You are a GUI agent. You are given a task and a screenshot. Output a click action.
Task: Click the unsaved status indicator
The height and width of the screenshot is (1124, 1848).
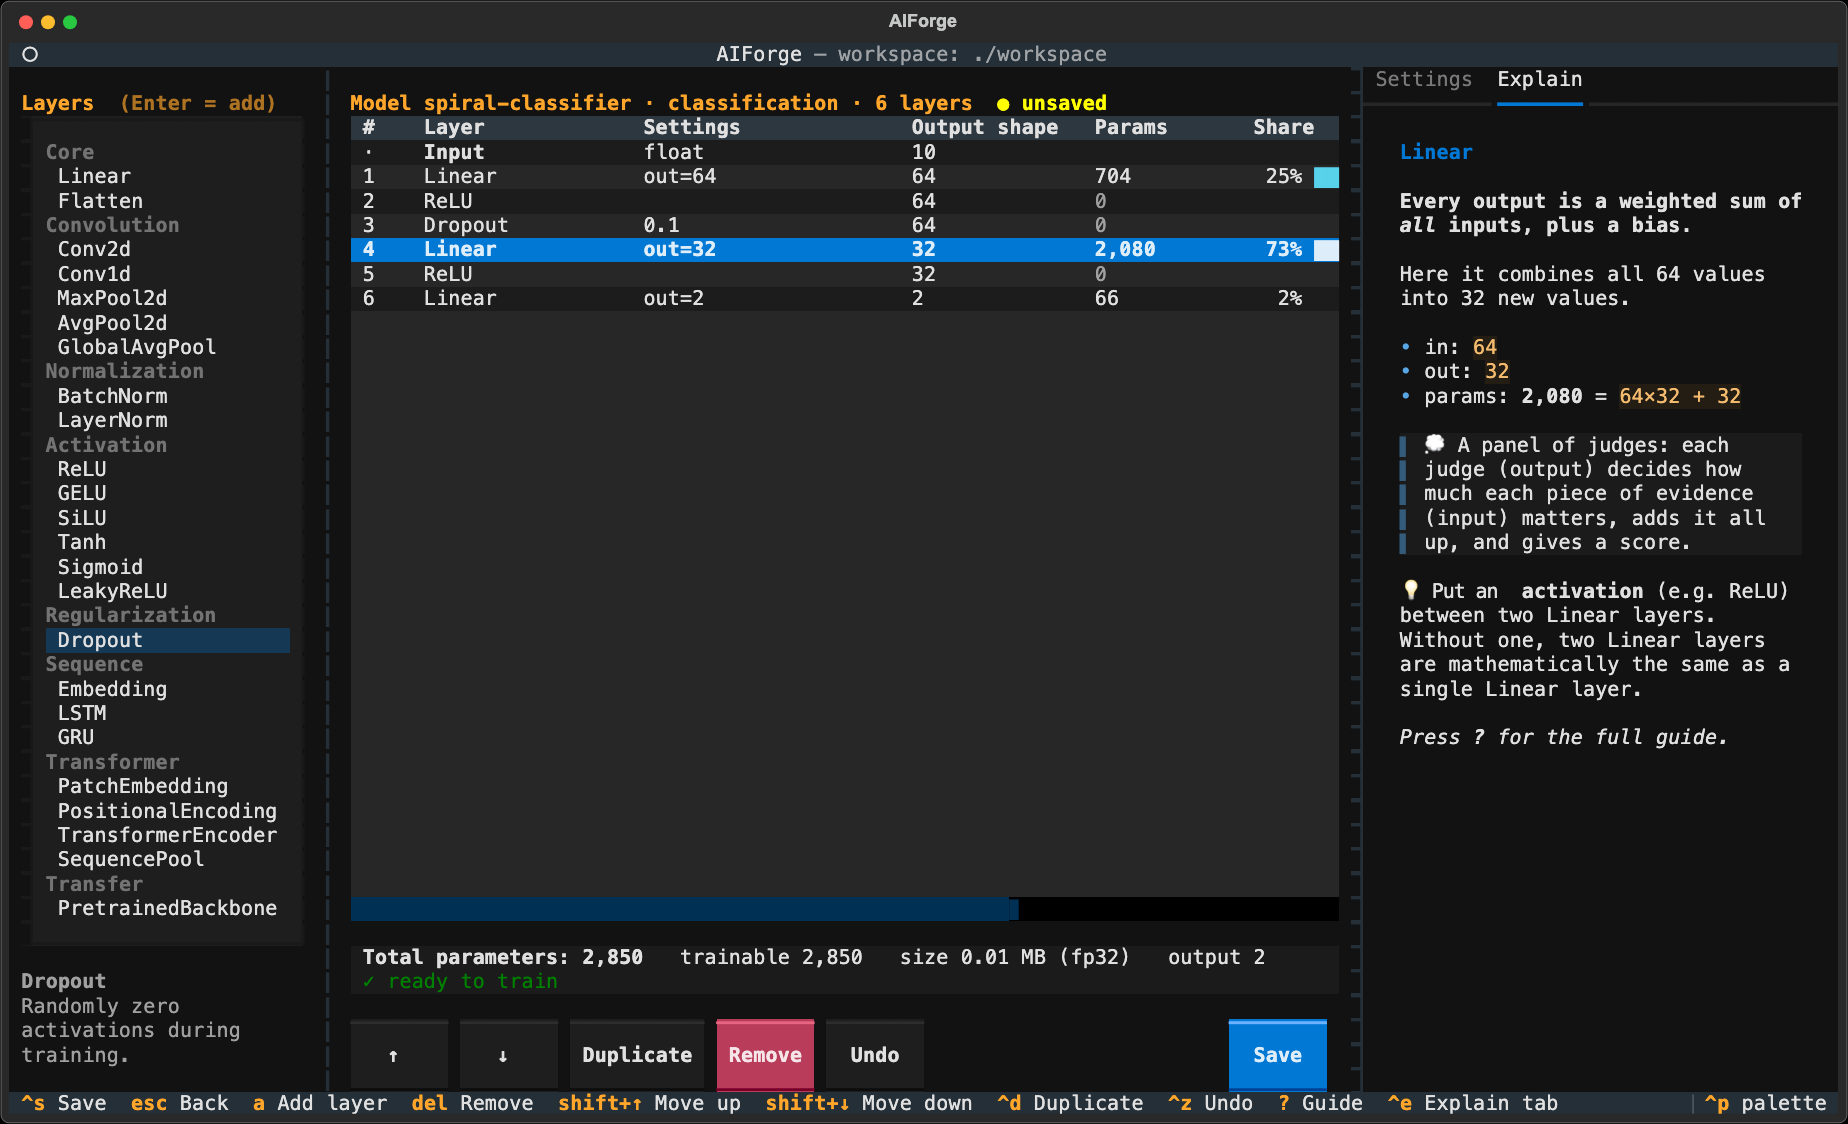pyautogui.click(x=1052, y=103)
